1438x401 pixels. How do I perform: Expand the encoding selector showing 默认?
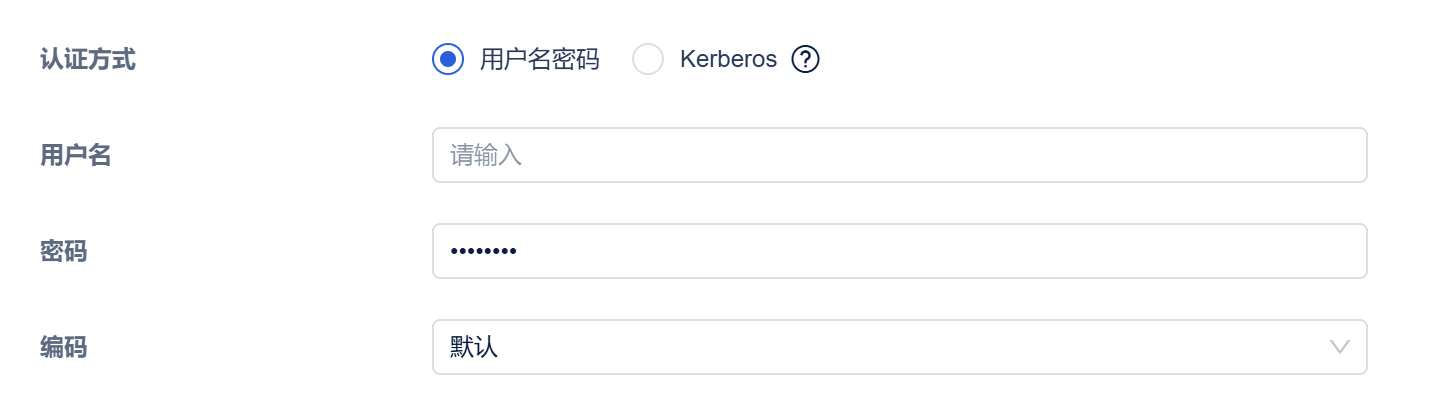coord(898,347)
